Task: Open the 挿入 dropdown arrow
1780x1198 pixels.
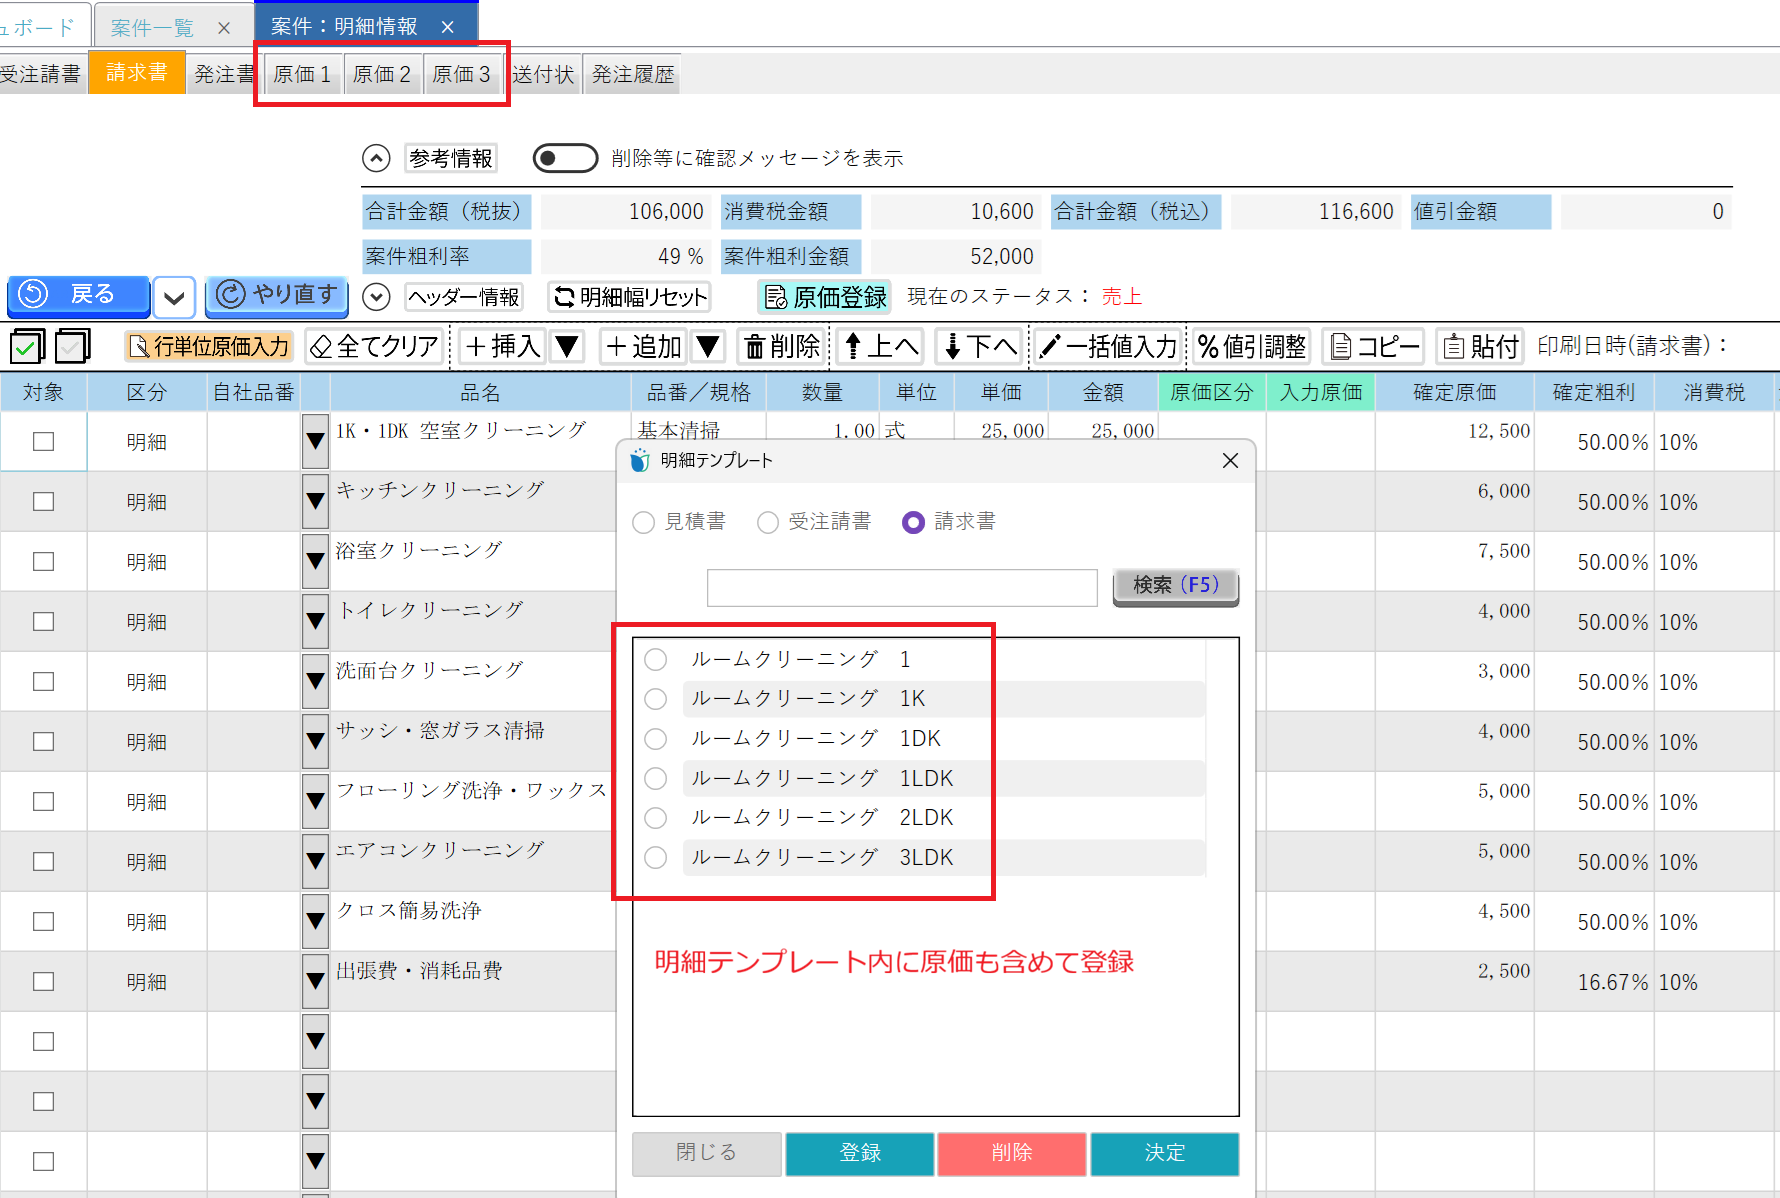Action: point(567,346)
